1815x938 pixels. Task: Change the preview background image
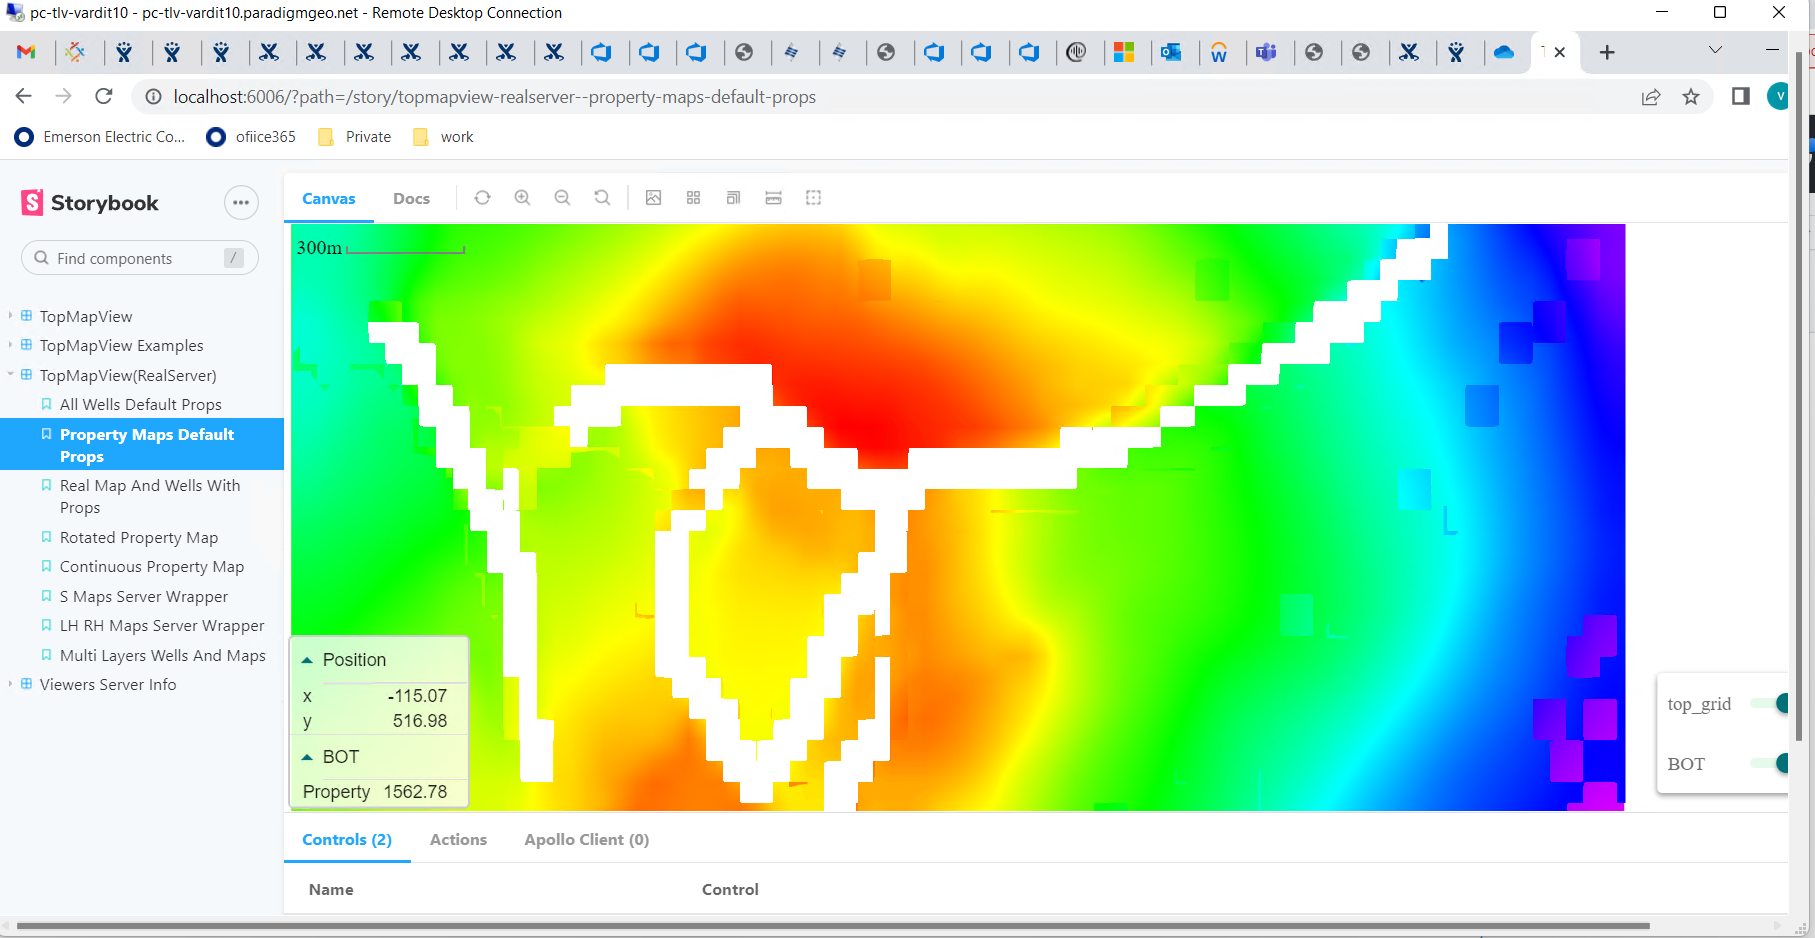654,197
